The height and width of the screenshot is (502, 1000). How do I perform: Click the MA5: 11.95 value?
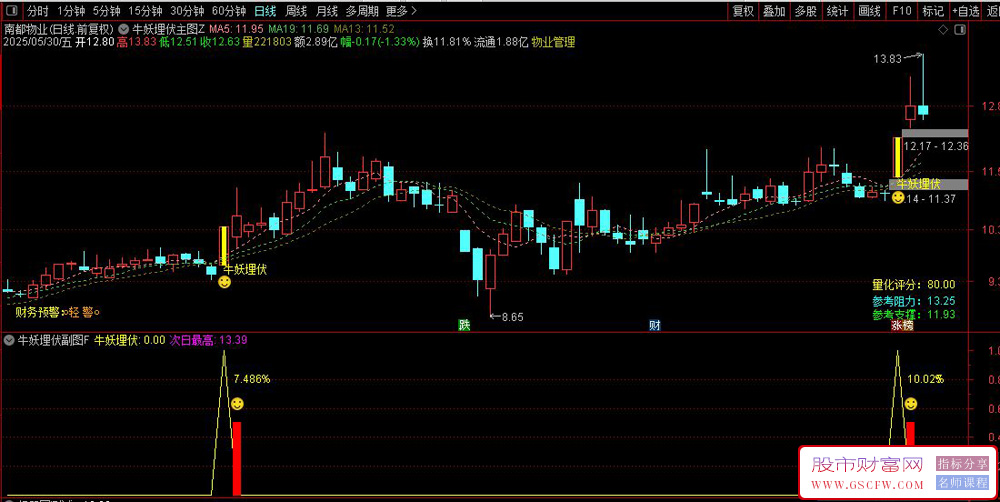click(x=236, y=29)
